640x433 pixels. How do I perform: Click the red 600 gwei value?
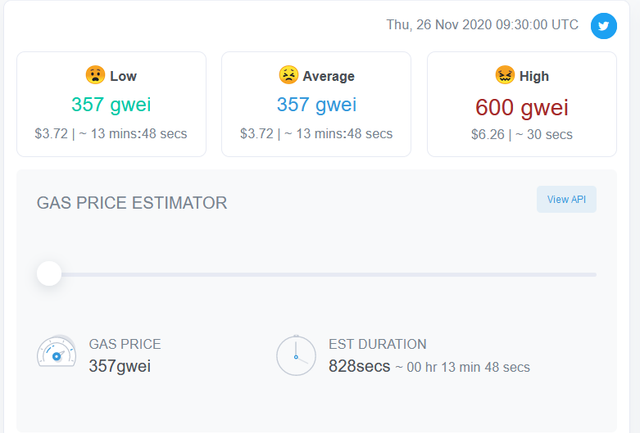pyautogui.click(x=522, y=108)
